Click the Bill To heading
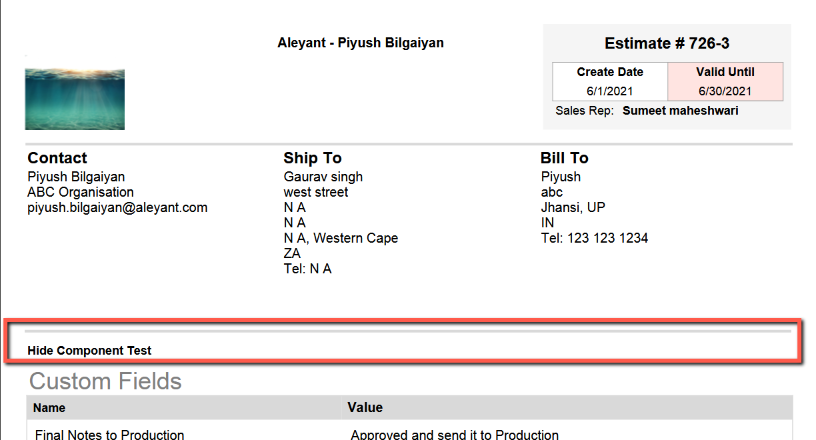The width and height of the screenshot is (816, 440). pos(564,158)
